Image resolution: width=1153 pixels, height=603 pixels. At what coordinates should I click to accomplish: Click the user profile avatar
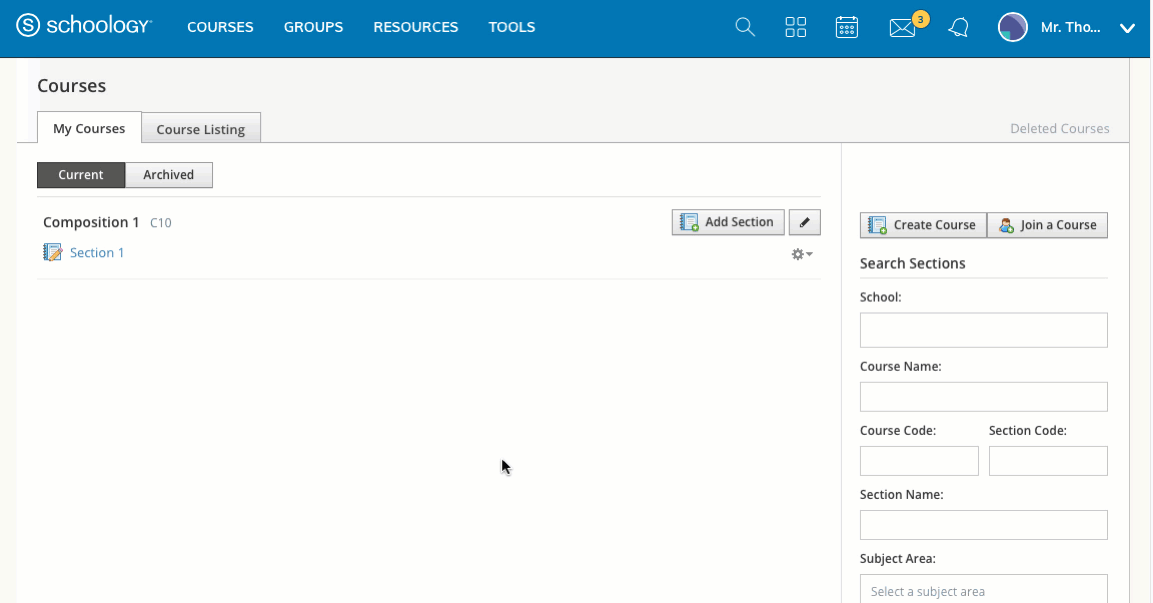click(1012, 27)
